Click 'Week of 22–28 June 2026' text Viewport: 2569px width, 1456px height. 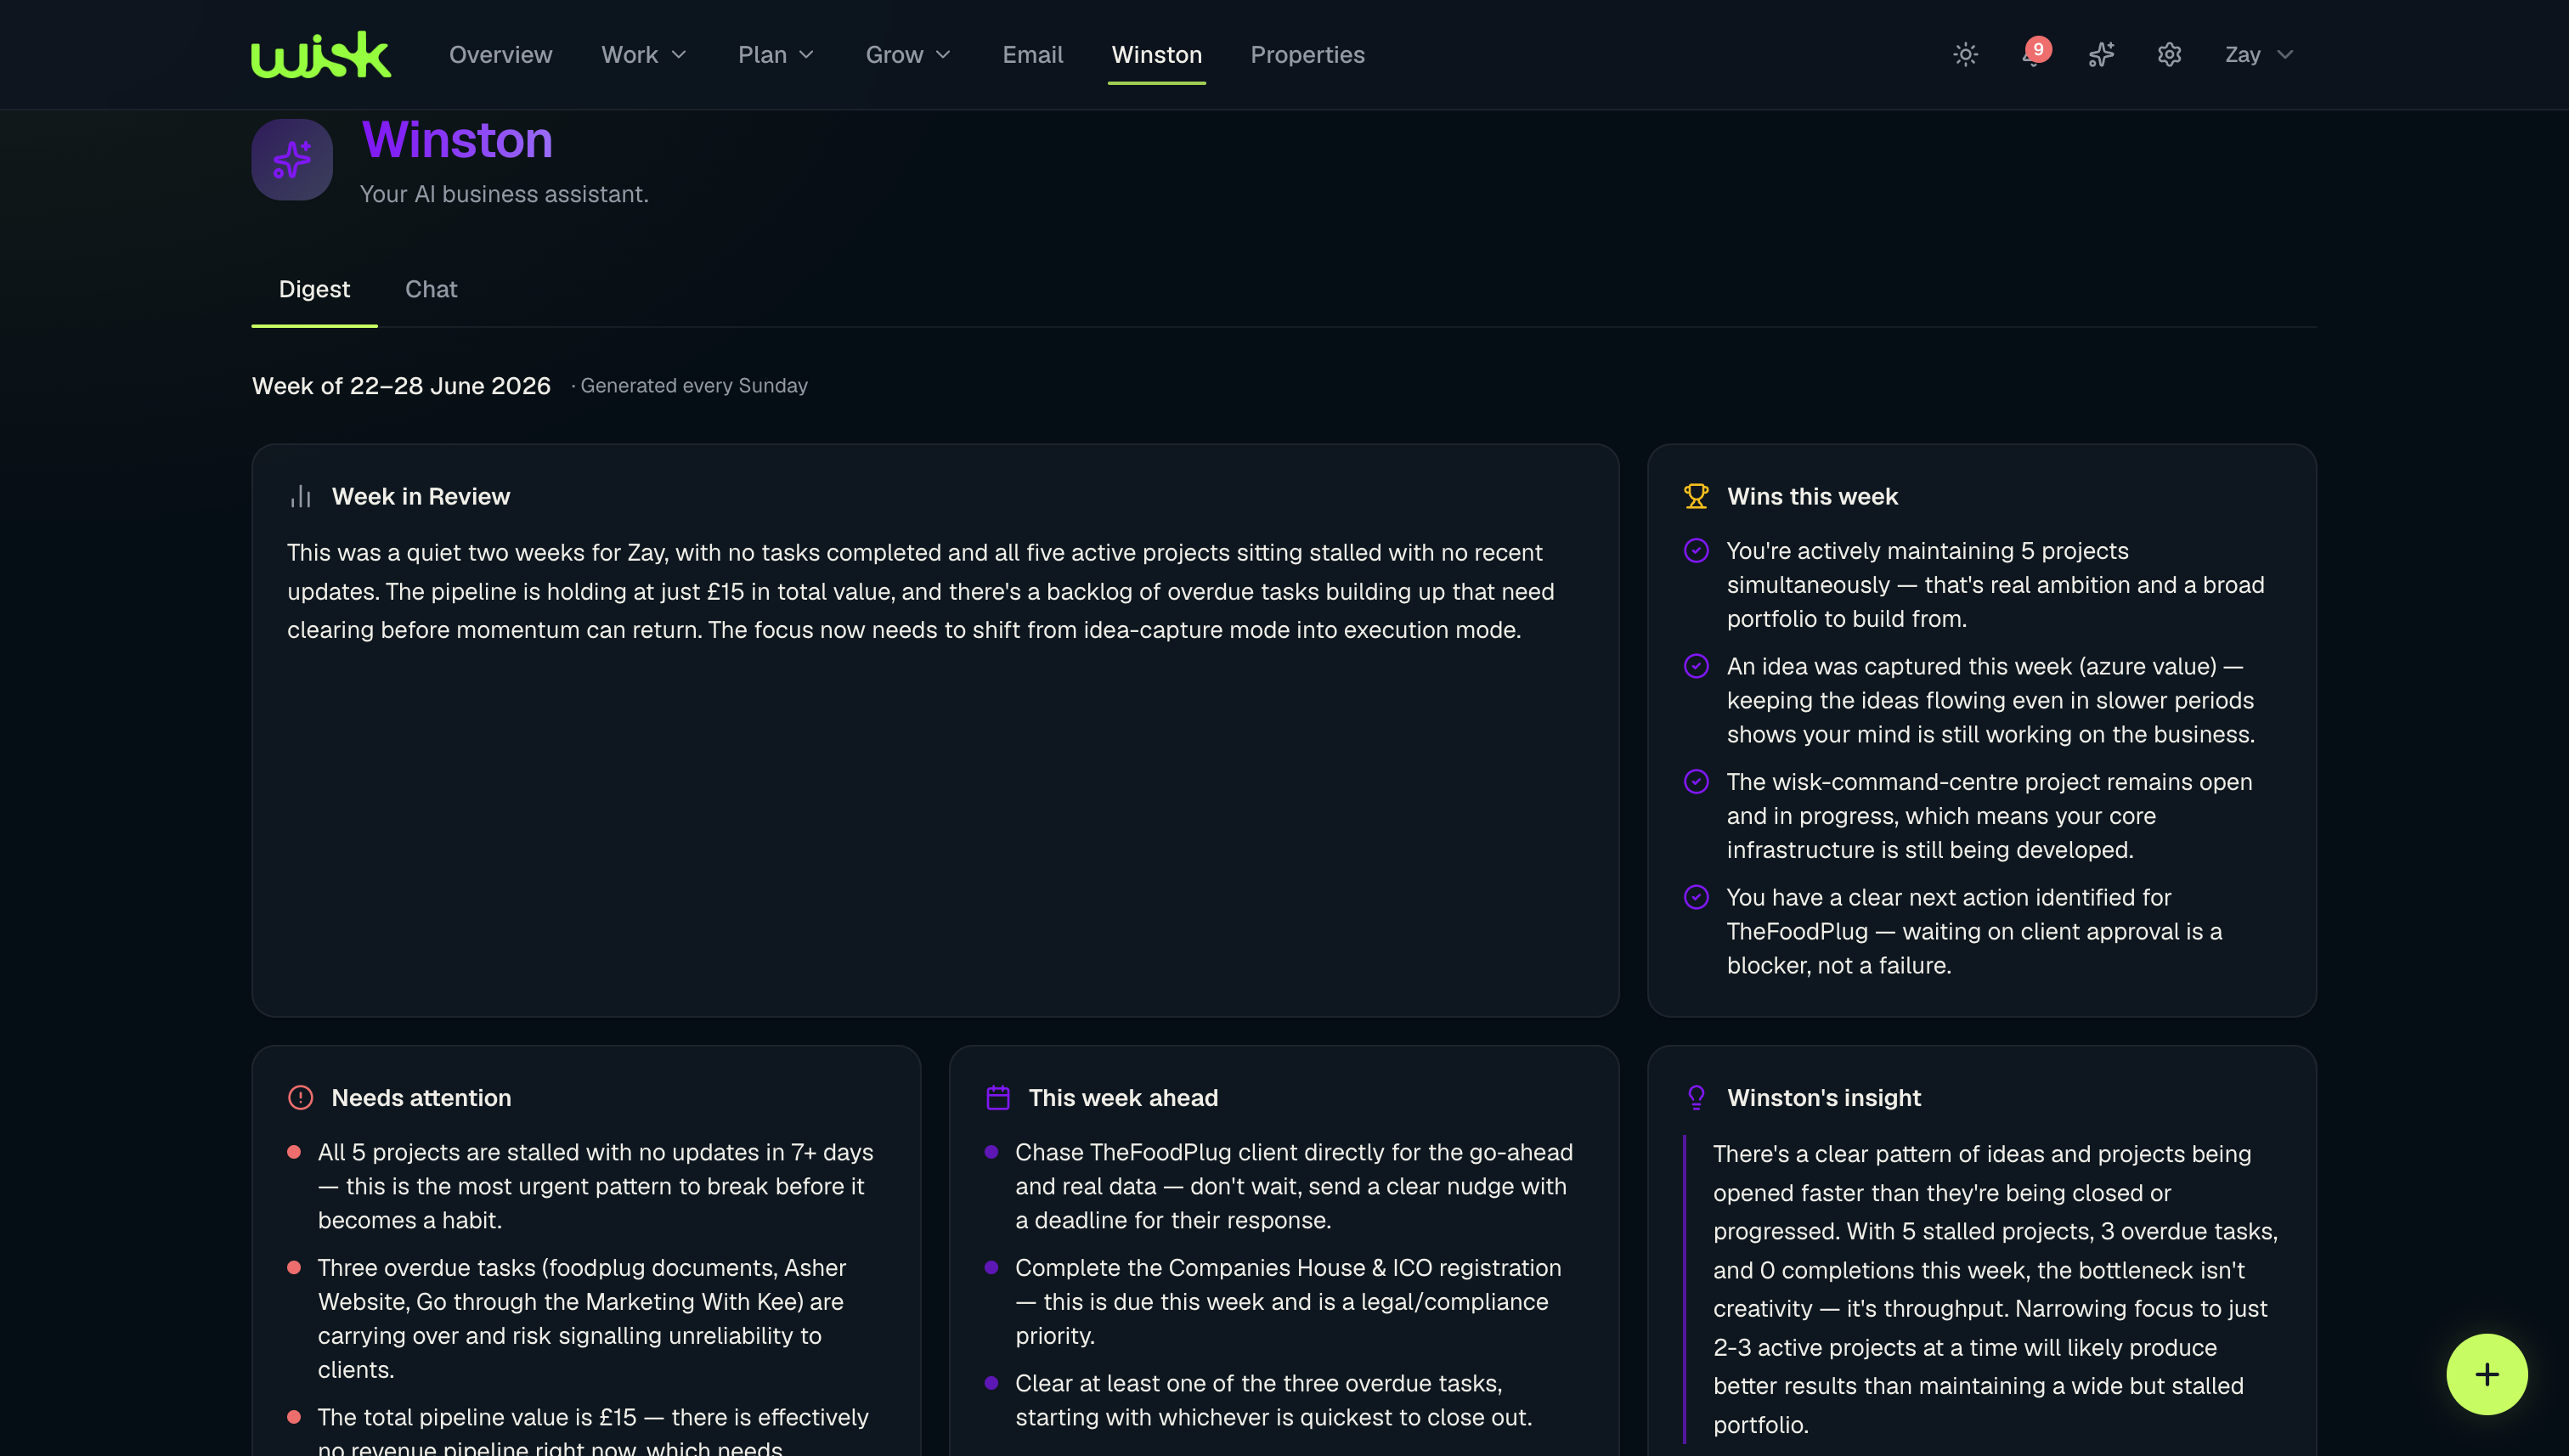401,385
